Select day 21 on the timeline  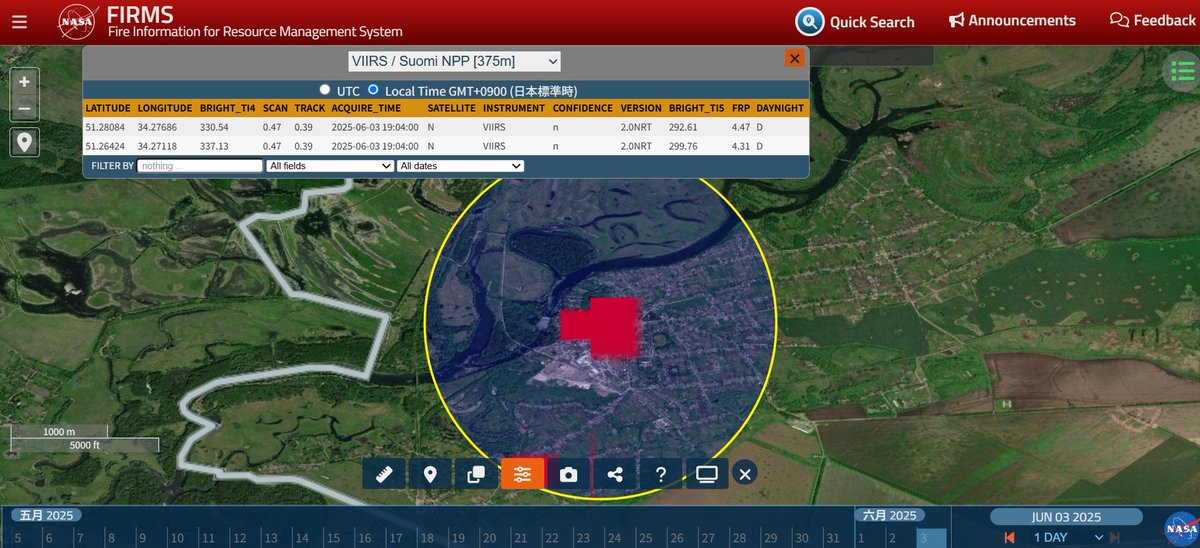(x=519, y=538)
